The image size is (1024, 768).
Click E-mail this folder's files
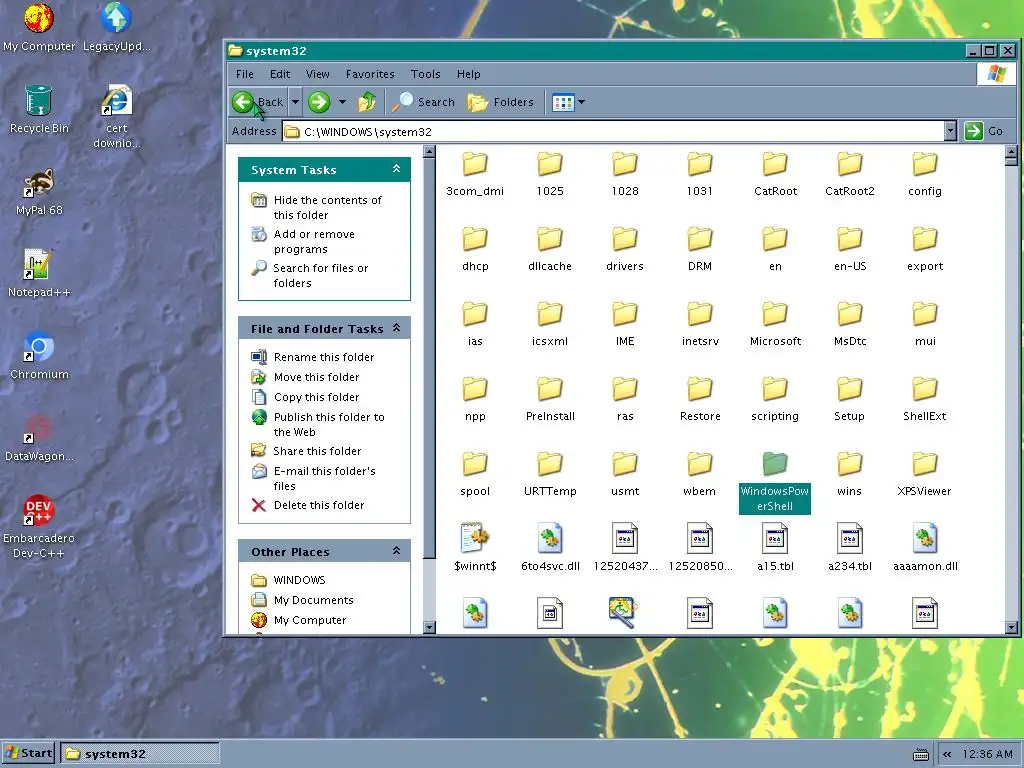click(313, 478)
